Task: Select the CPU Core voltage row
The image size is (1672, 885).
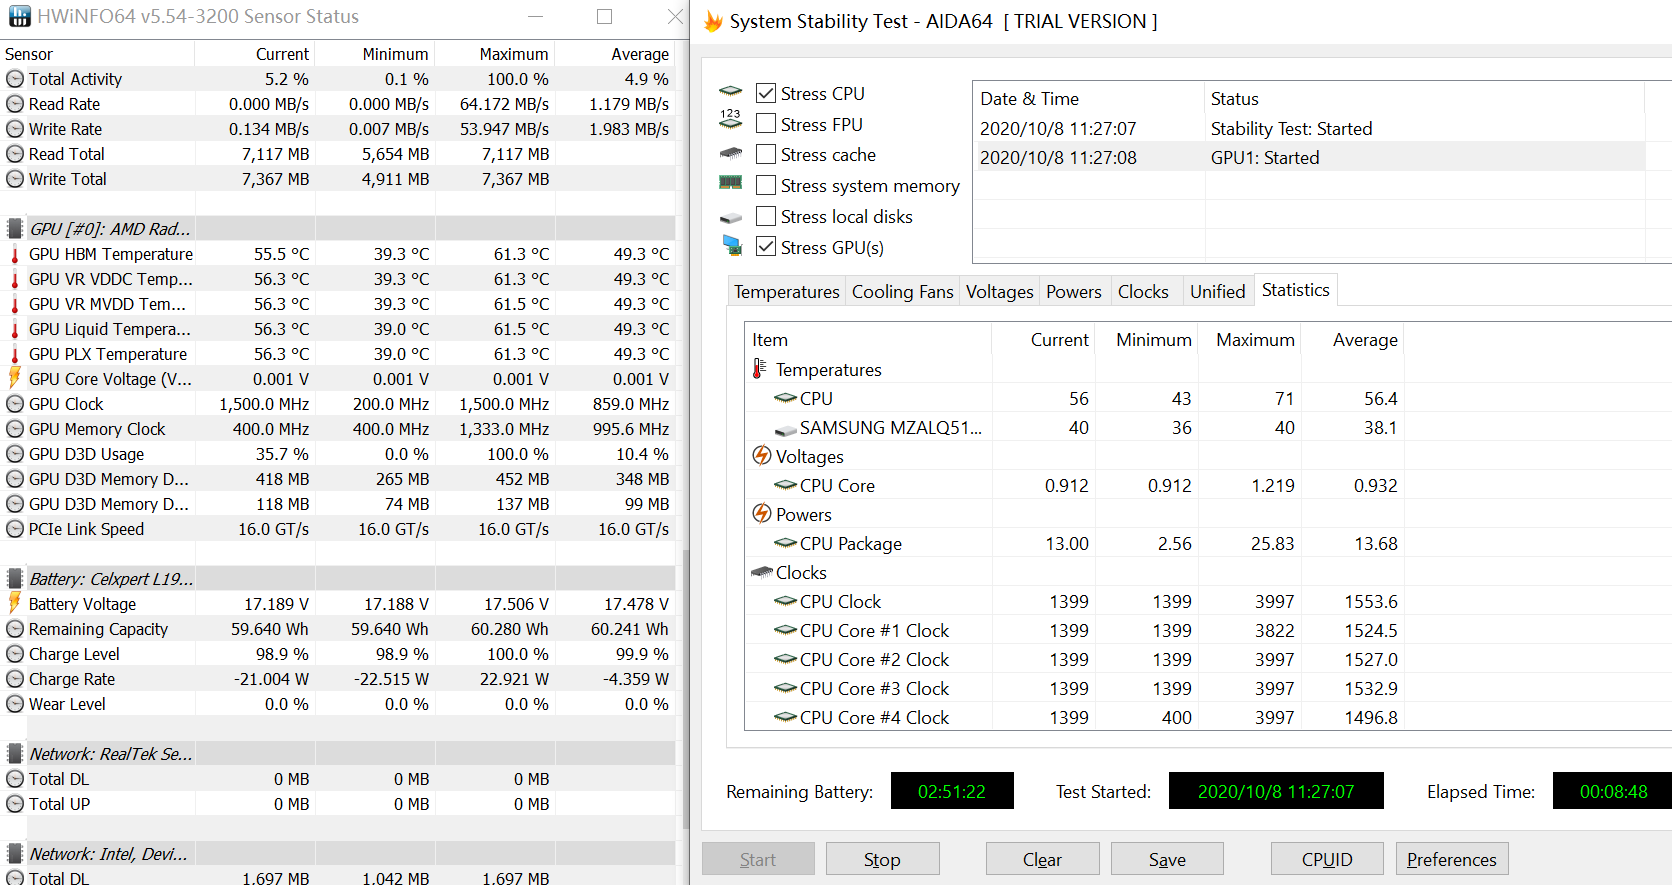Action: (x=1074, y=485)
